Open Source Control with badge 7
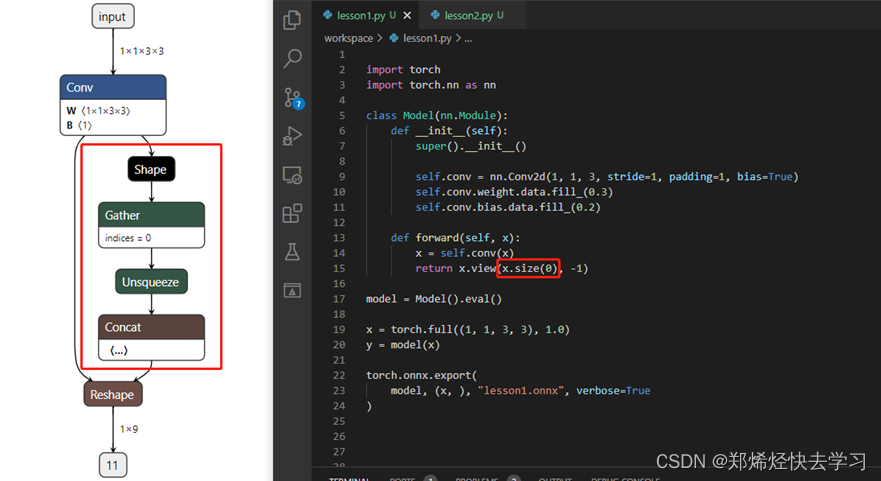 [x=292, y=98]
